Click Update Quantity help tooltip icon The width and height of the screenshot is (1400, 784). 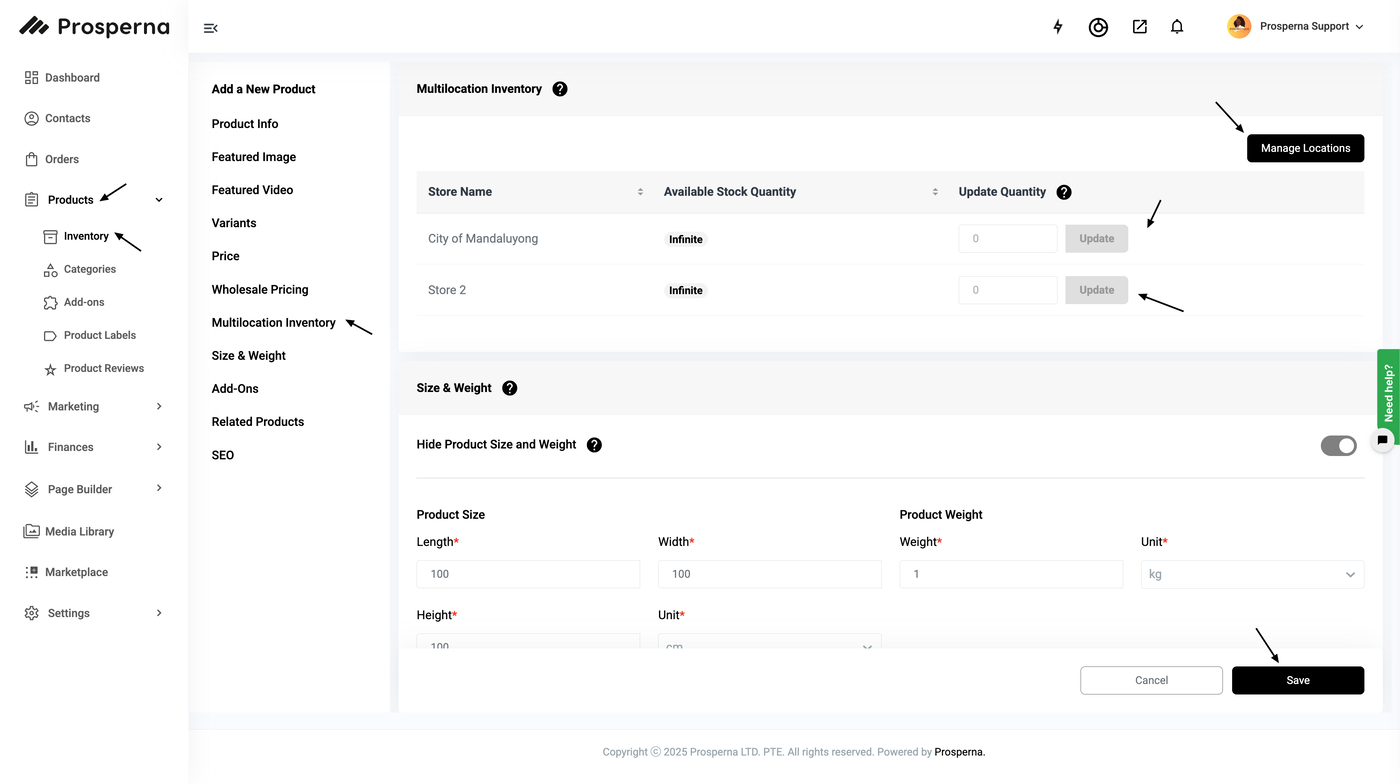tap(1064, 192)
